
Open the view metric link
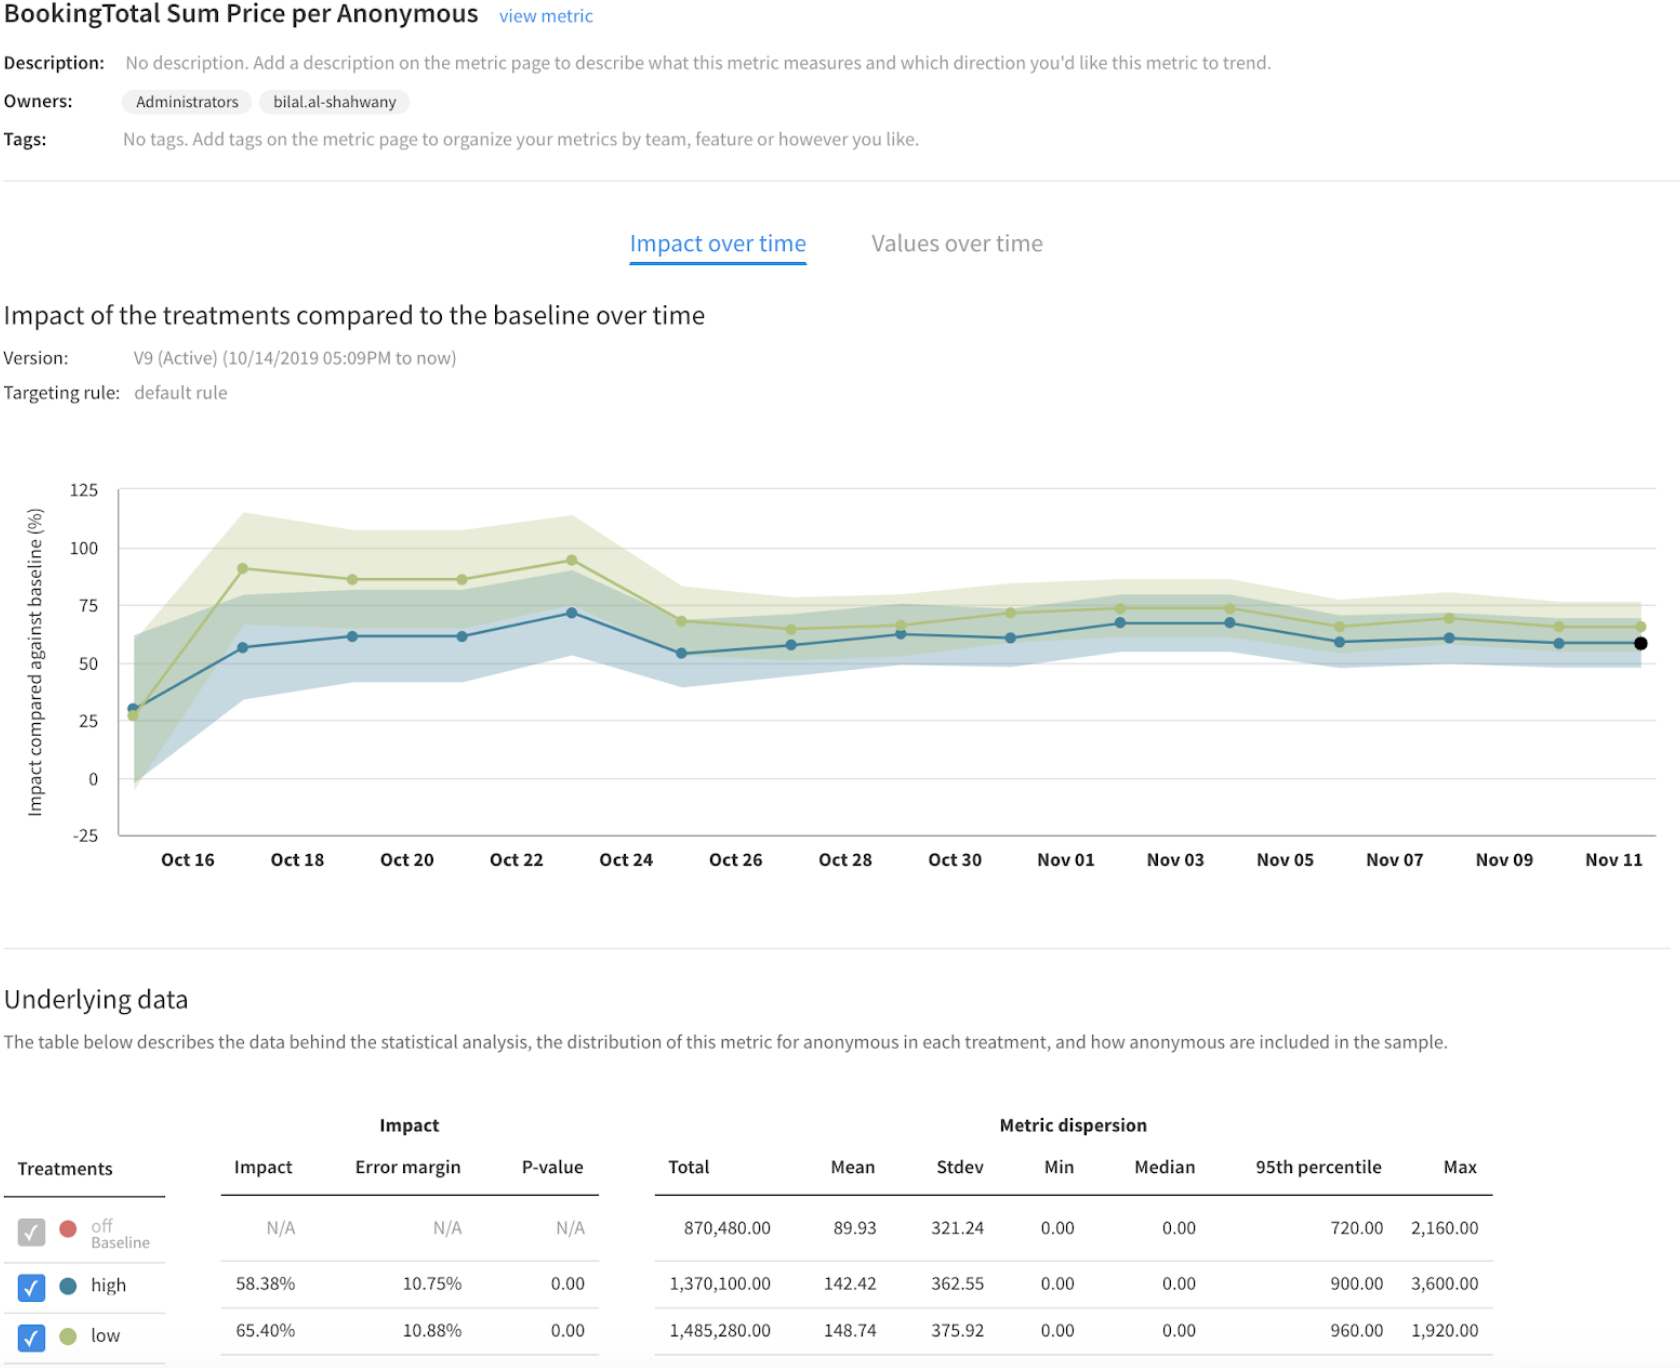pyautogui.click(x=545, y=16)
